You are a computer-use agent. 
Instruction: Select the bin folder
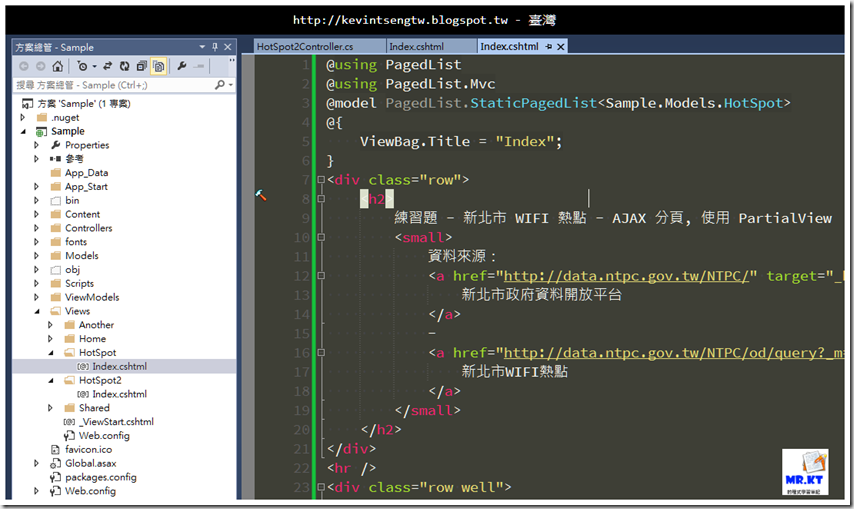(65, 200)
